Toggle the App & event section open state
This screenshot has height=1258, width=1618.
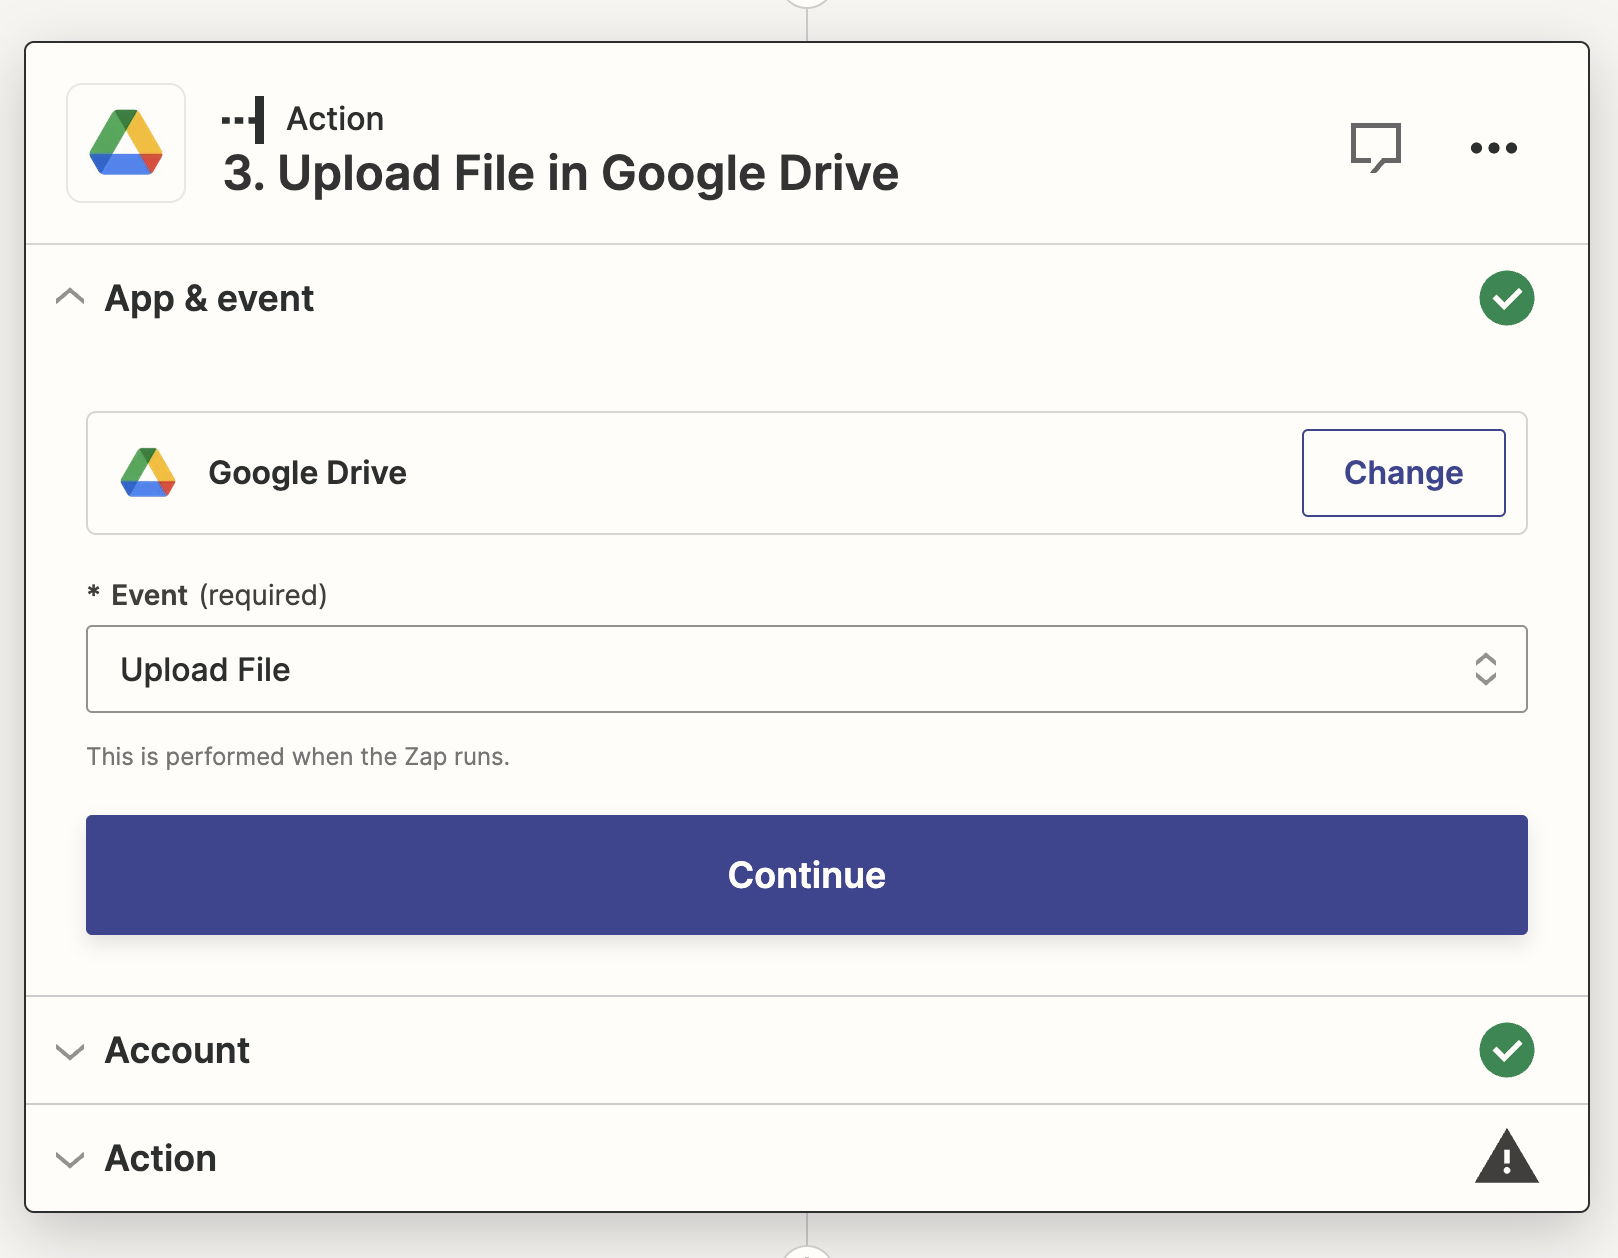coord(69,297)
